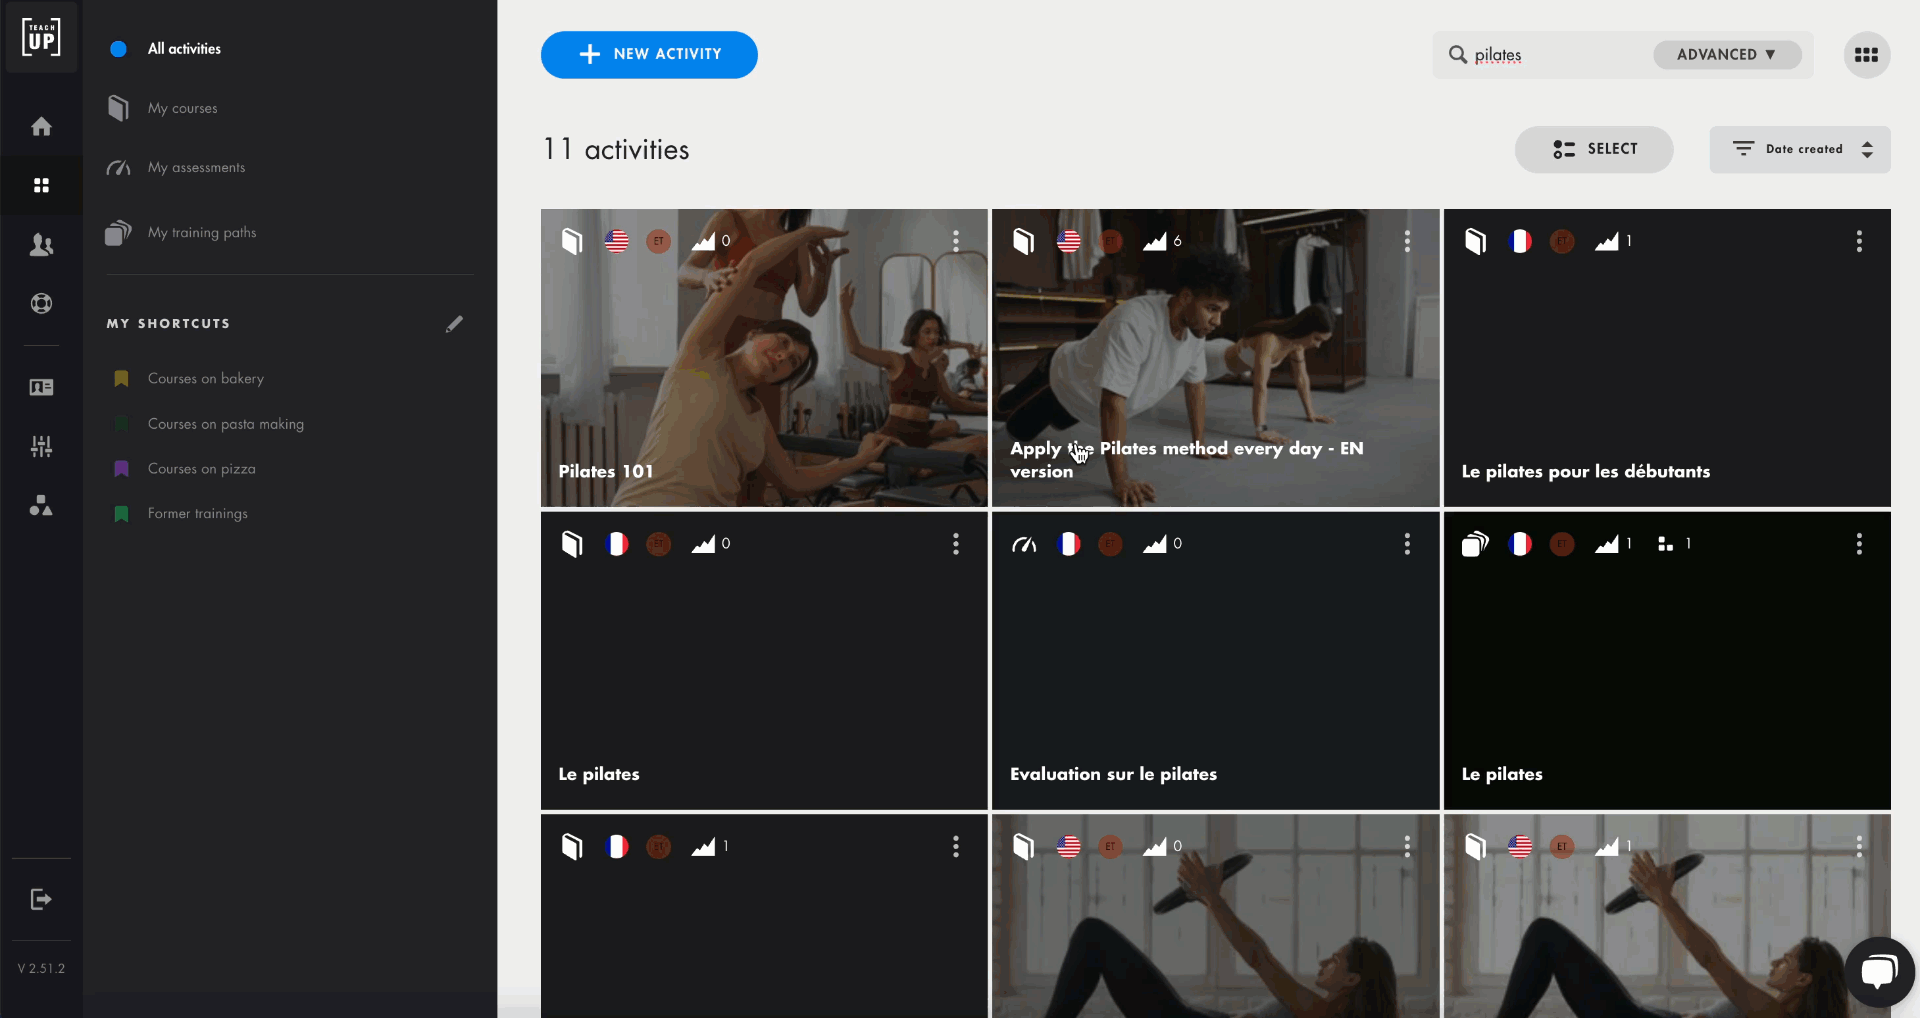Click the SELECT button to enable selection
This screenshot has height=1018, width=1920.
pos(1594,149)
